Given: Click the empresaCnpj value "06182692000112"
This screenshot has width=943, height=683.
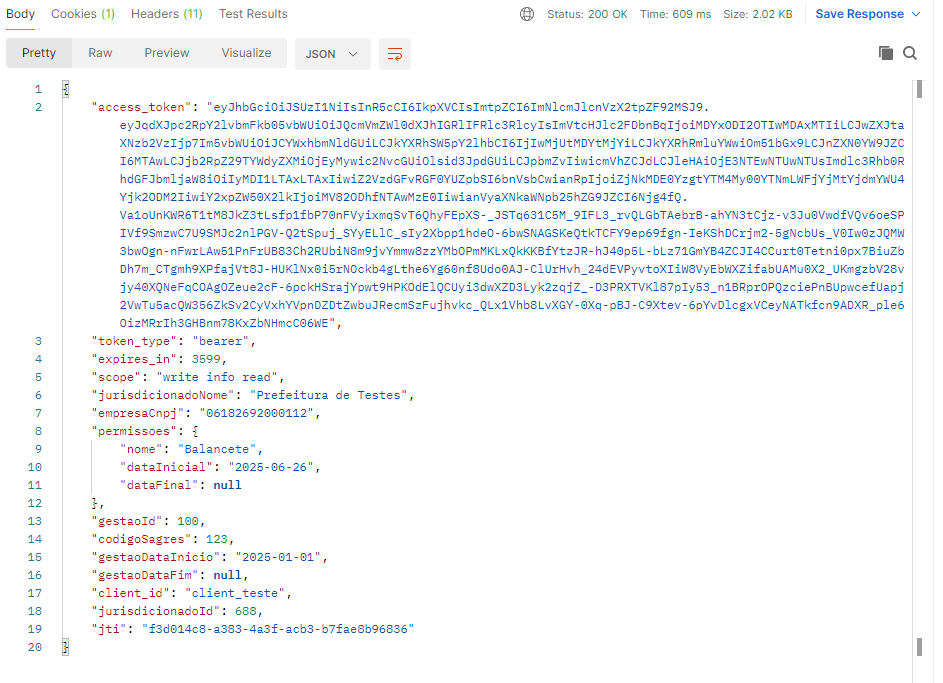Looking at the screenshot, I should 257,413.
